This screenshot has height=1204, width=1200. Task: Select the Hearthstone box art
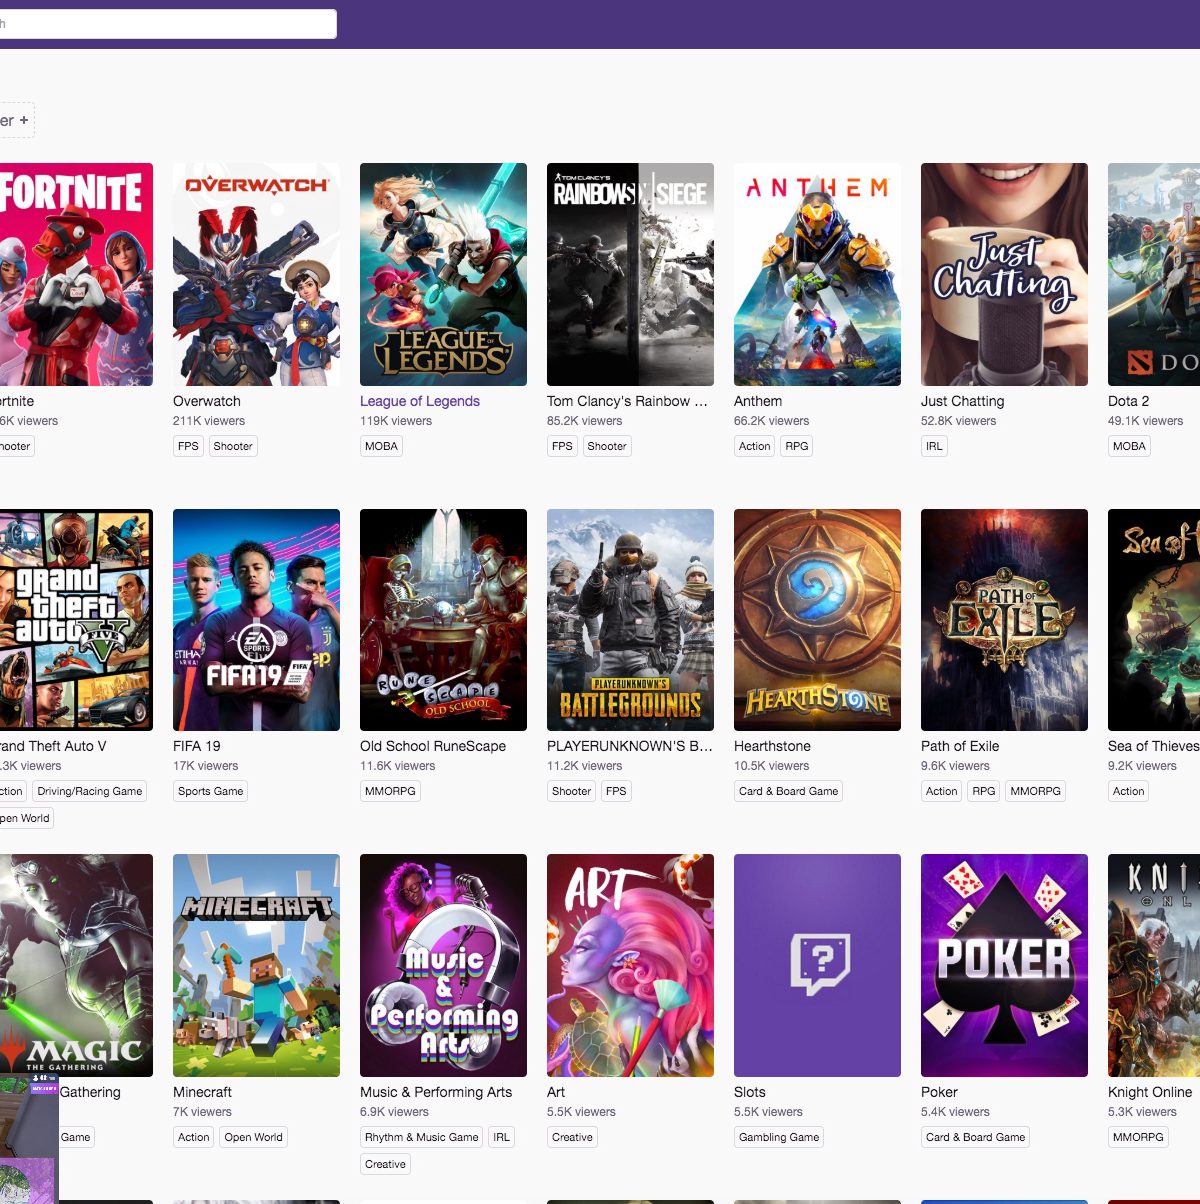[x=817, y=620]
